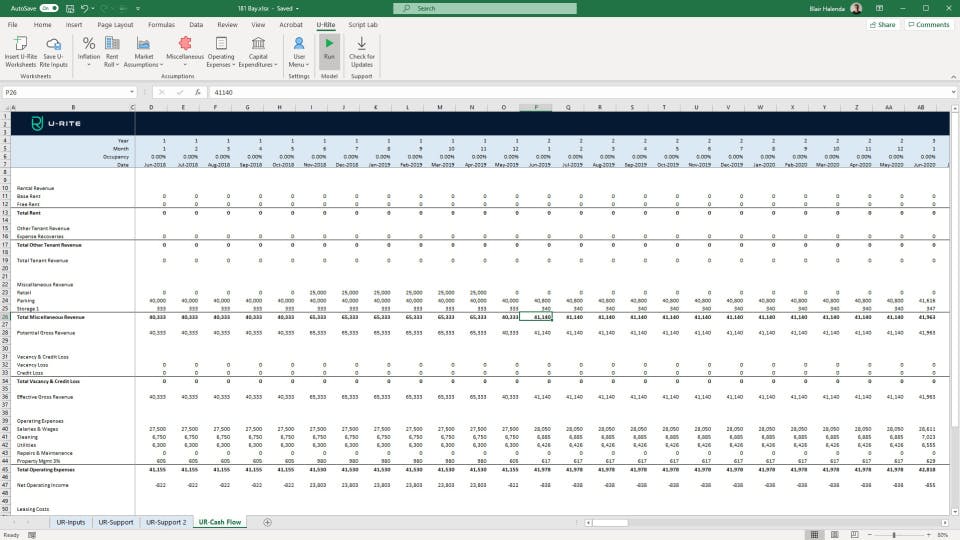Switch to Page Break Preview view
Viewport: 960px width, 540px height.
pyautogui.click(x=855, y=534)
